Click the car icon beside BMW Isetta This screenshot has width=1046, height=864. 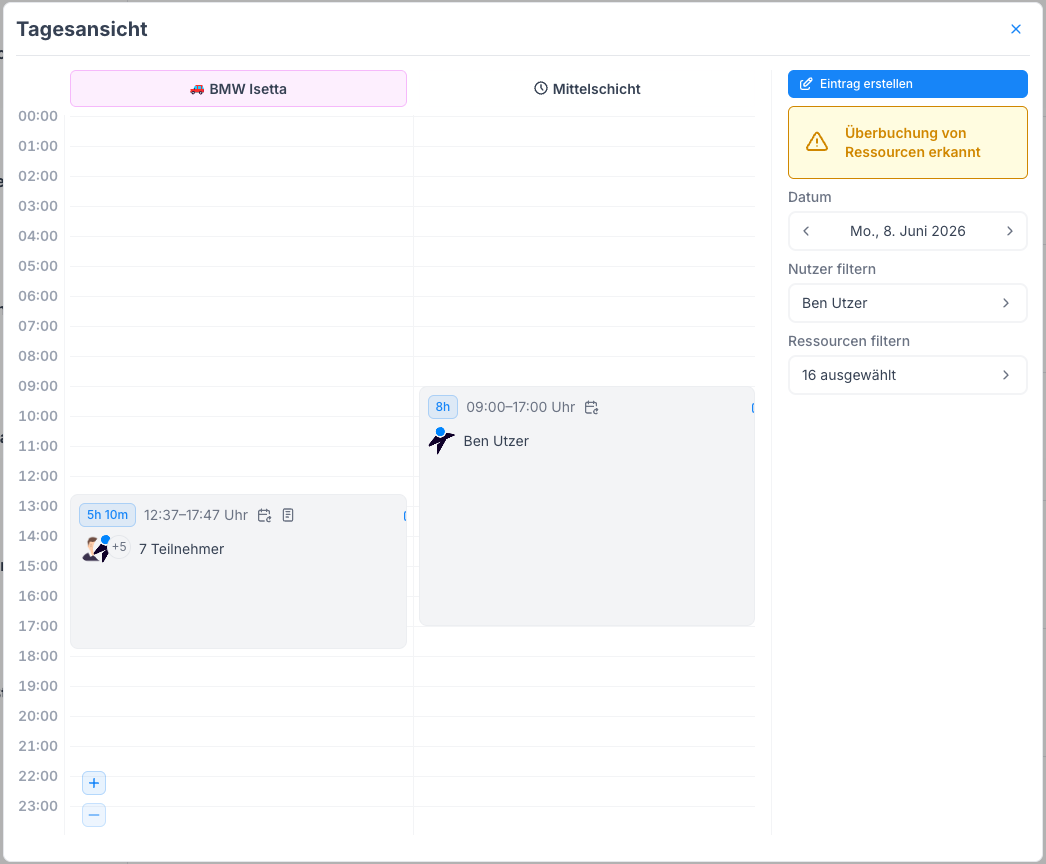[x=197, y=89]
